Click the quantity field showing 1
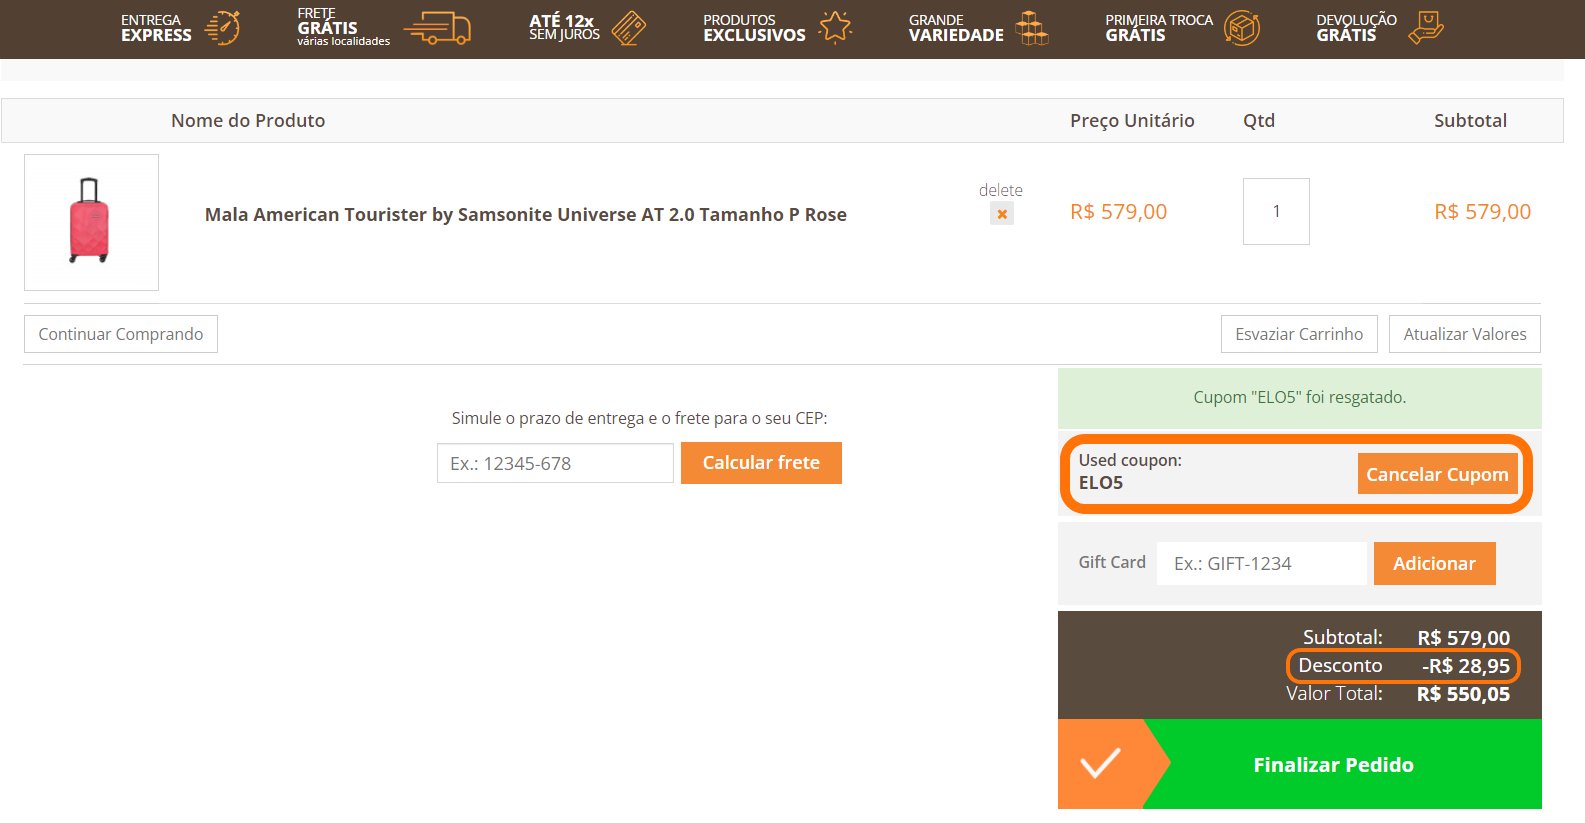The height and width of the screenshot is (823, 1585). click(1276, 211)
